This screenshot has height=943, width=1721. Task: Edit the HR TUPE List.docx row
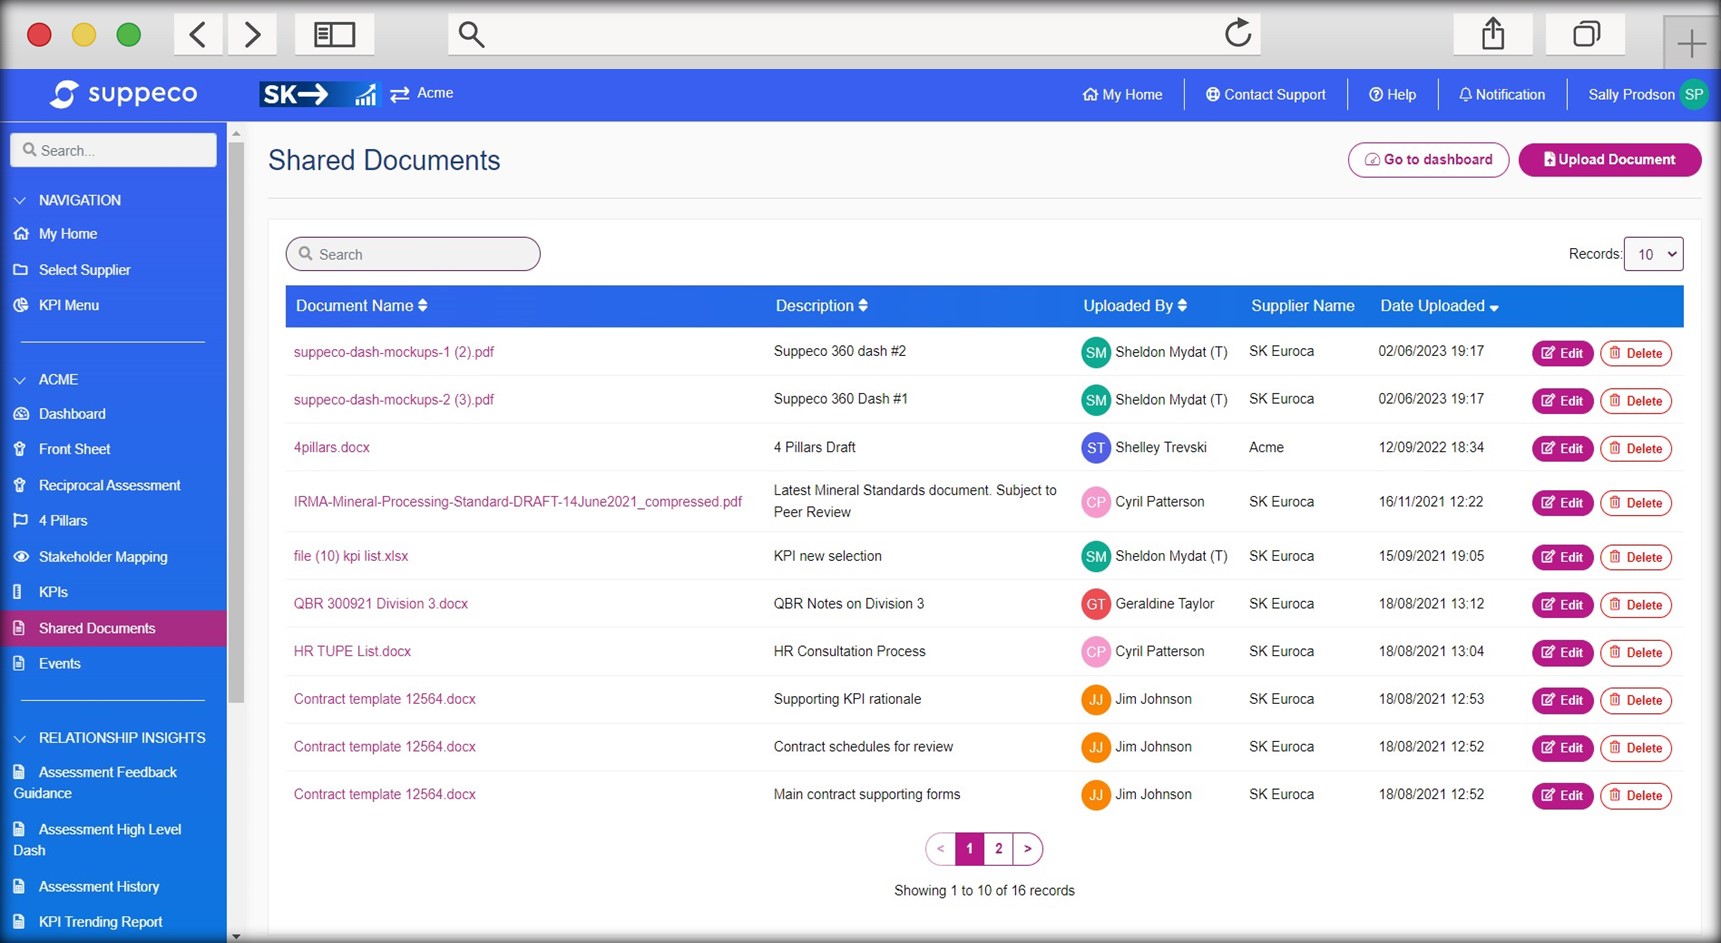coord(1562,653)
